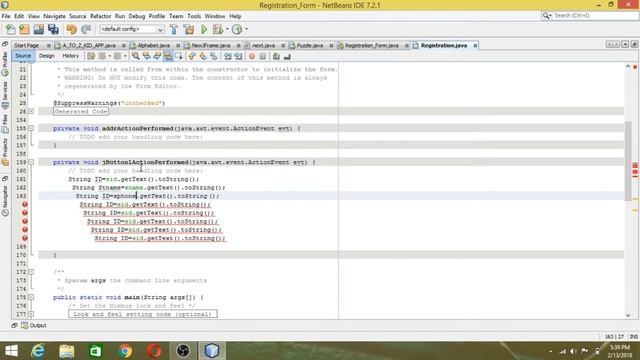Click the Build Project hammer icon

(174, 29)
